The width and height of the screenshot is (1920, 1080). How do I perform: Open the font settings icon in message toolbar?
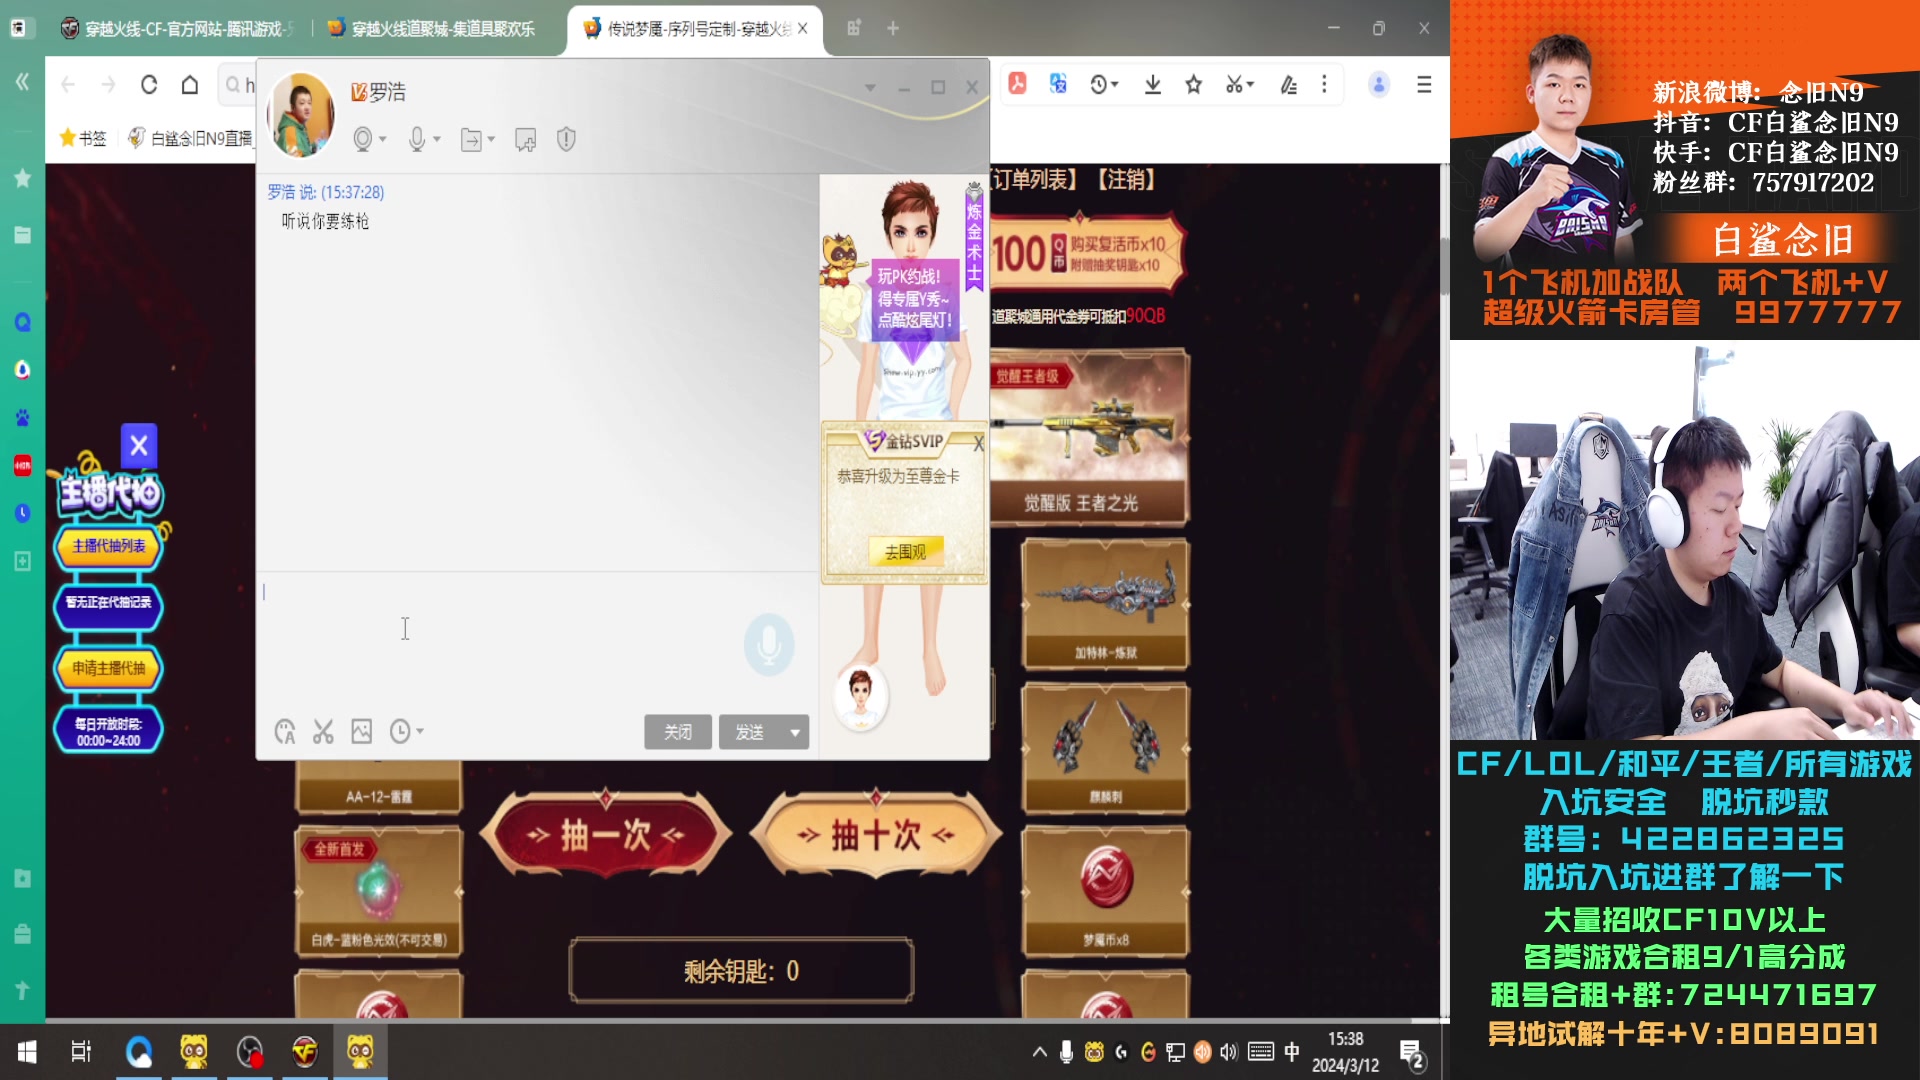(x=285, y=732)
